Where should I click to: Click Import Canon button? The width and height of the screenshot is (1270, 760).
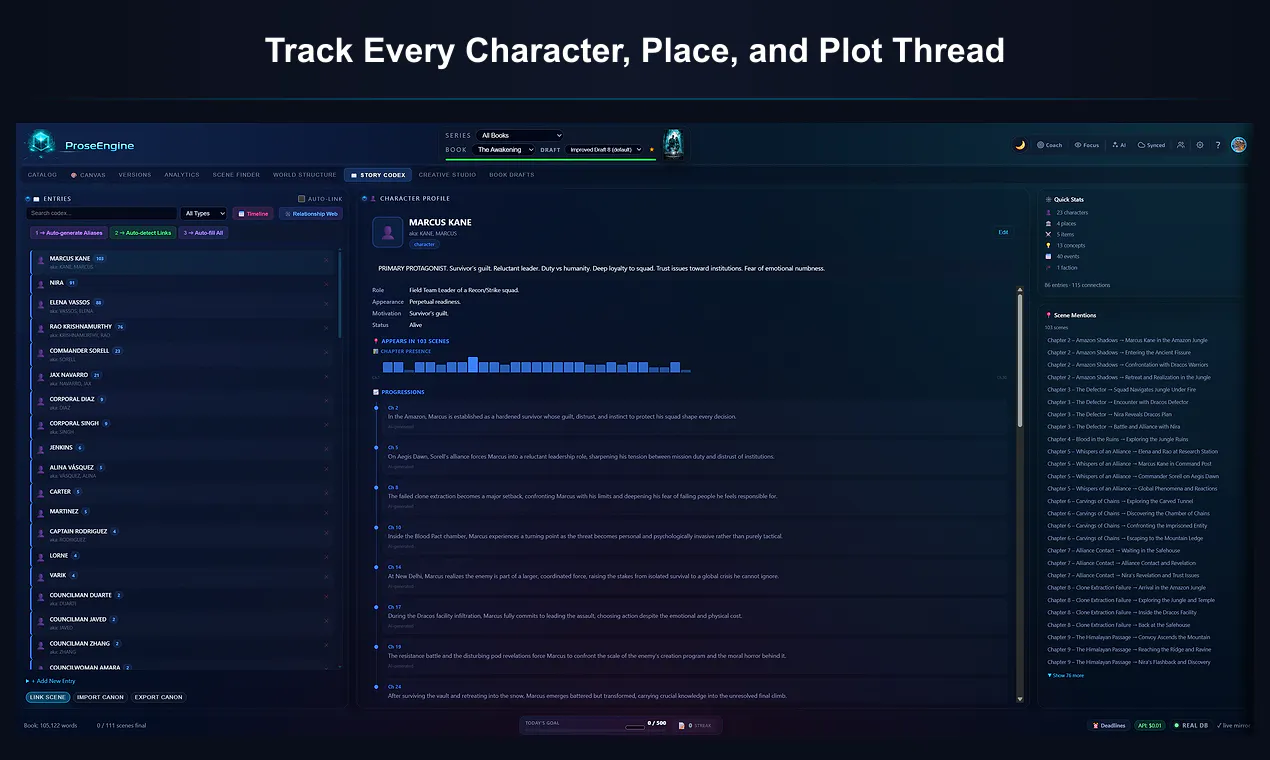pos(100,697)
